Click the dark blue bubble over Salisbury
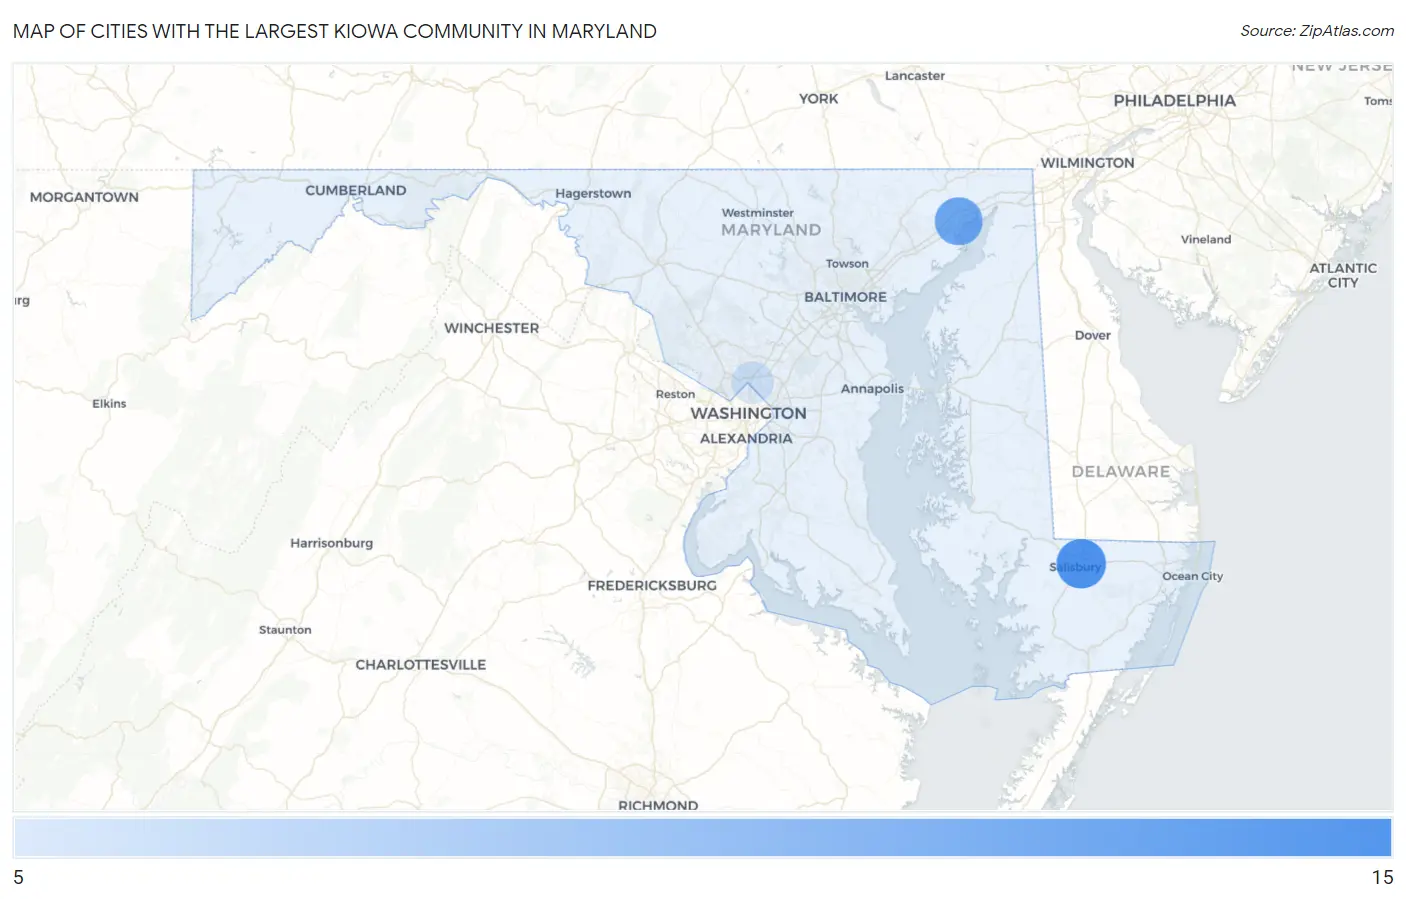The width and height of the screenshot is (1406, 899). (x=1081, y=563)
